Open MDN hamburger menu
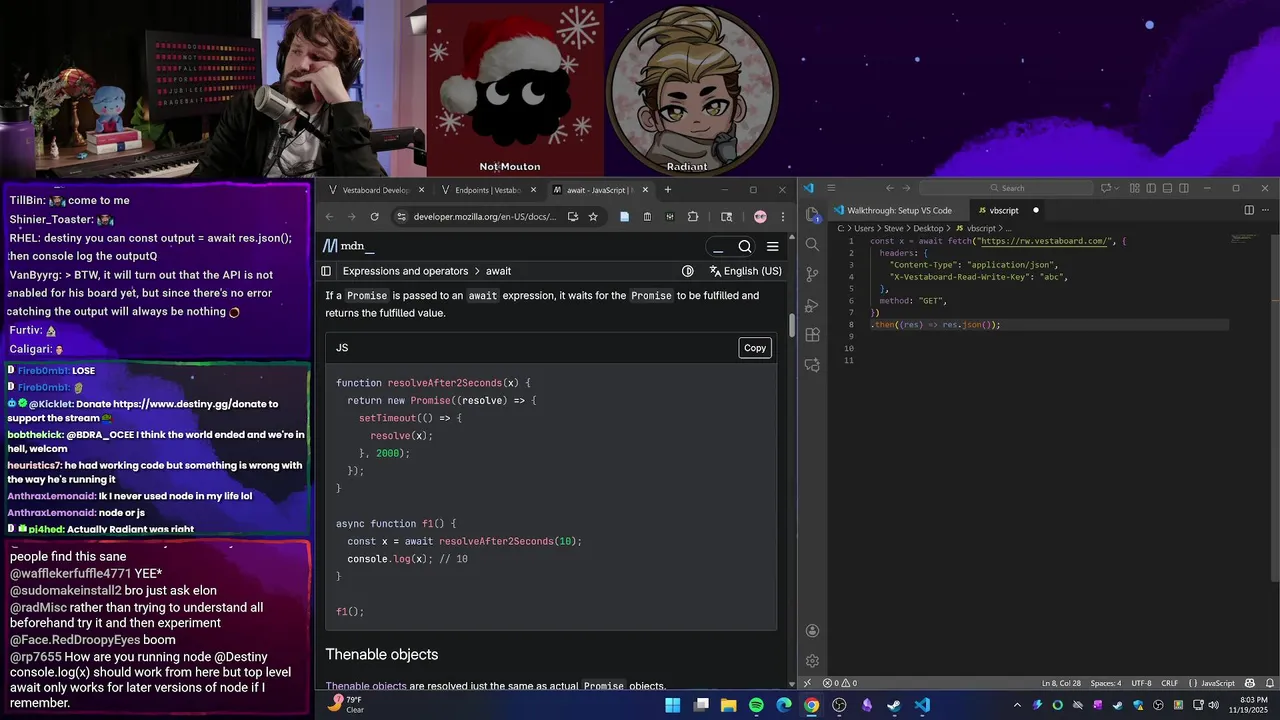This screenshot has height=720, width=1280. tap(772, 246)
